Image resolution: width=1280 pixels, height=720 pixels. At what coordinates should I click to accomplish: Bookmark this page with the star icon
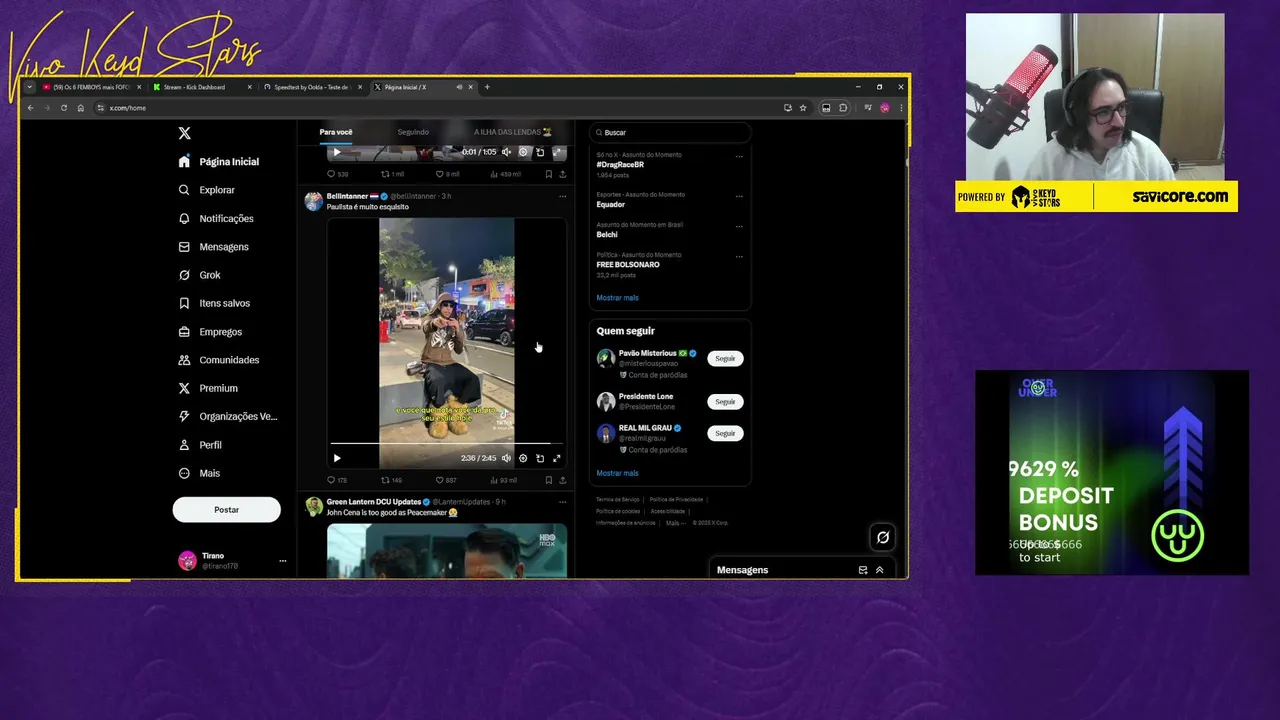click(x=802, y=108)
